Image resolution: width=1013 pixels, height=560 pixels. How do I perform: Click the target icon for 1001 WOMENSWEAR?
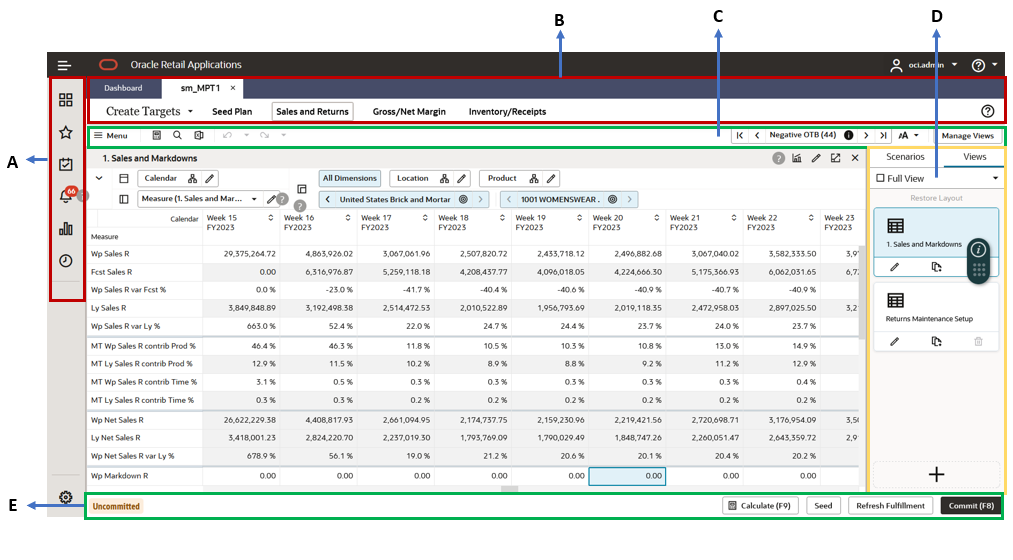tap(612, 200)
